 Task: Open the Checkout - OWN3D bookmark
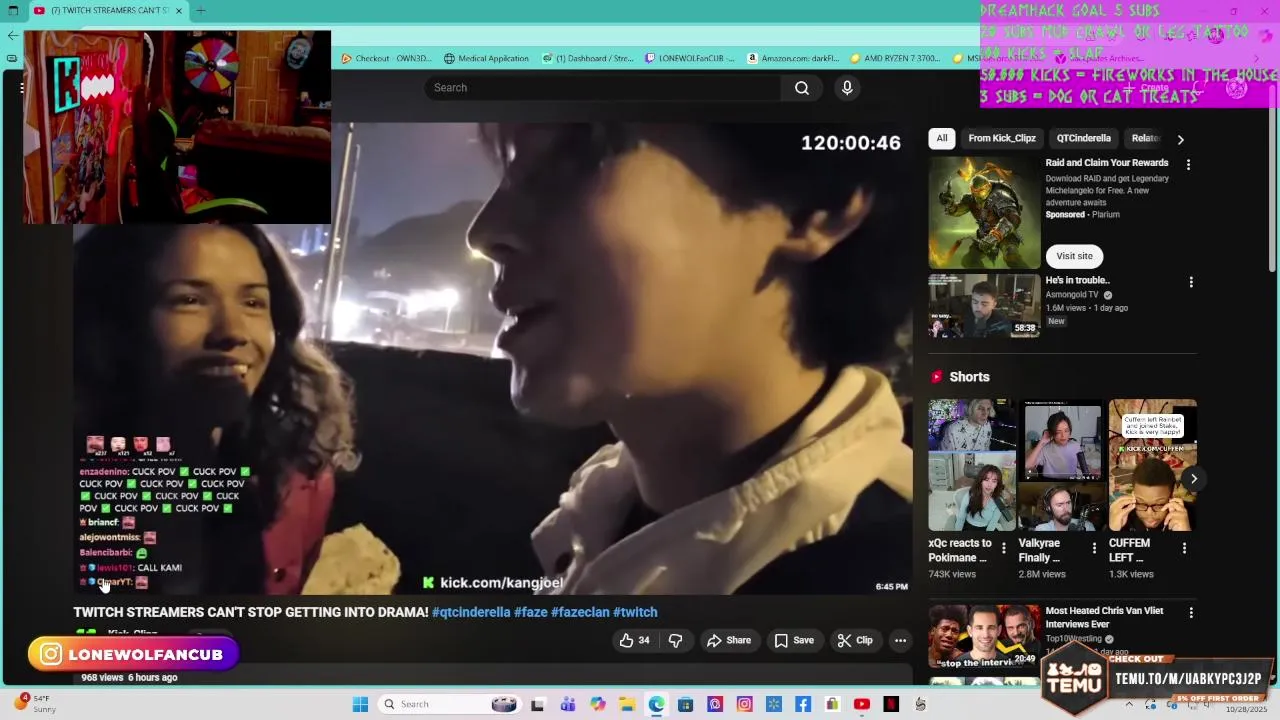coord(387,58)
